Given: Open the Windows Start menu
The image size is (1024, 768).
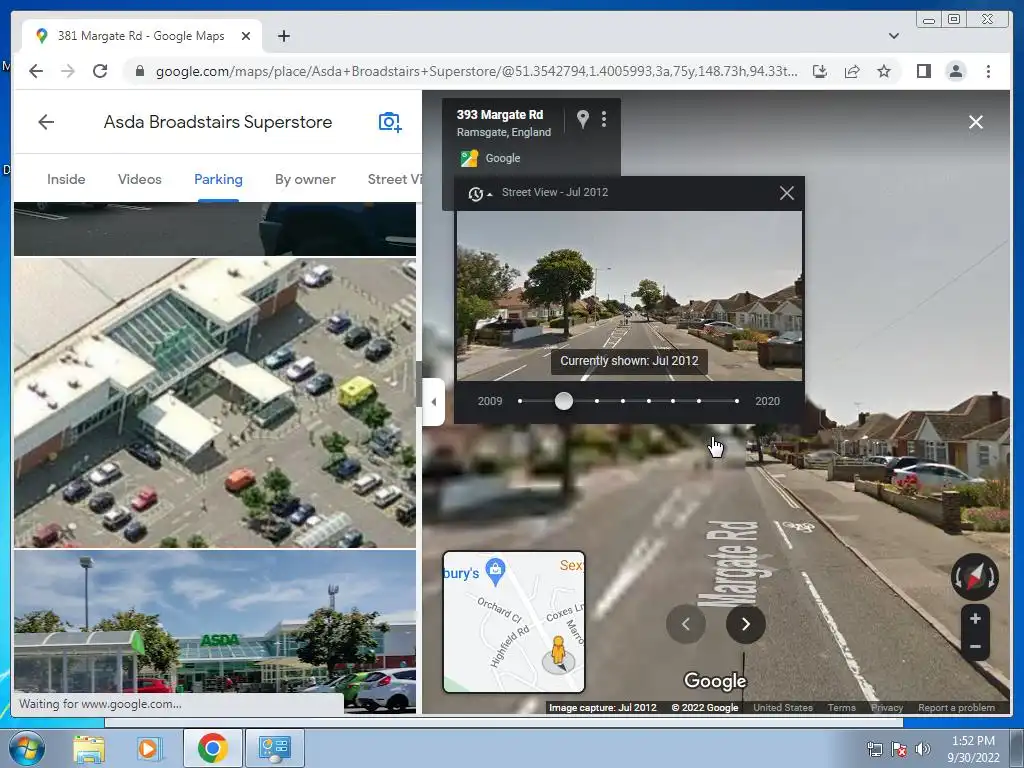Looking at the screenshot, I should pyautogui.click(x=26, y=748).
